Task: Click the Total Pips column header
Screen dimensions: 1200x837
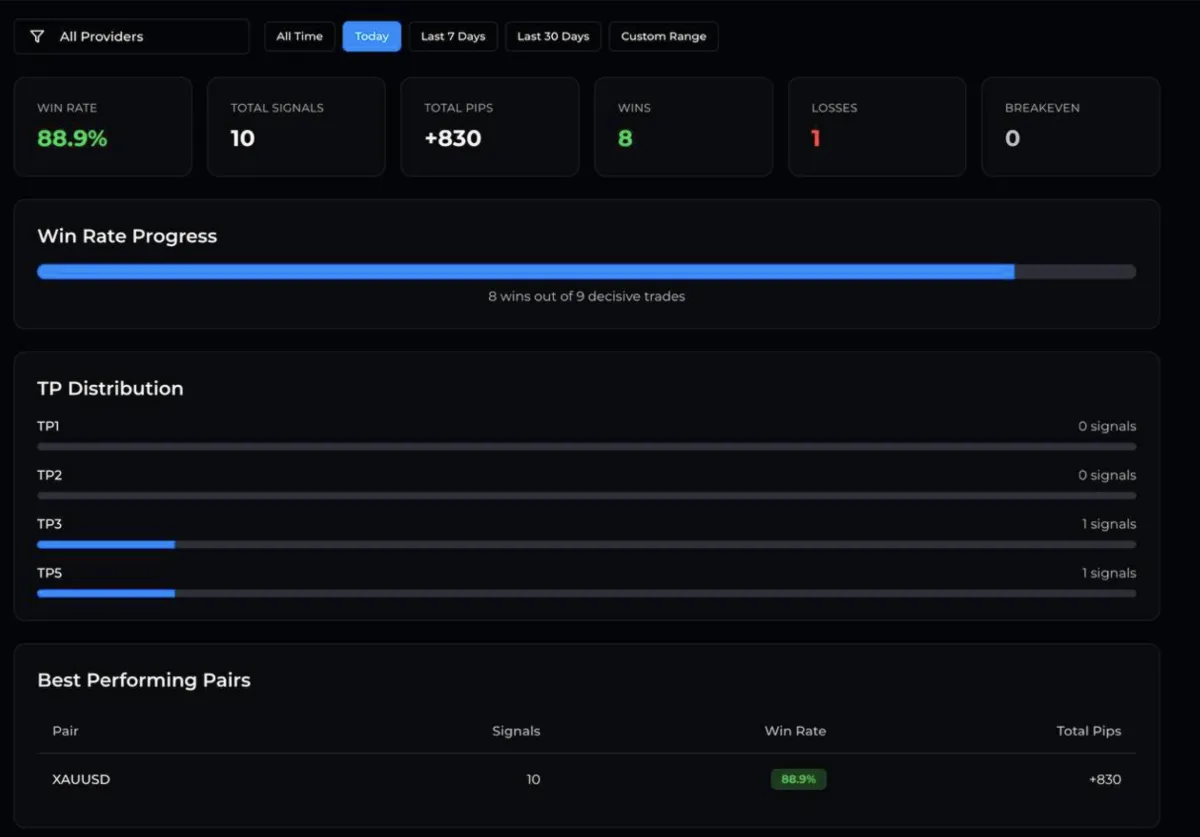Action: 1089,731
